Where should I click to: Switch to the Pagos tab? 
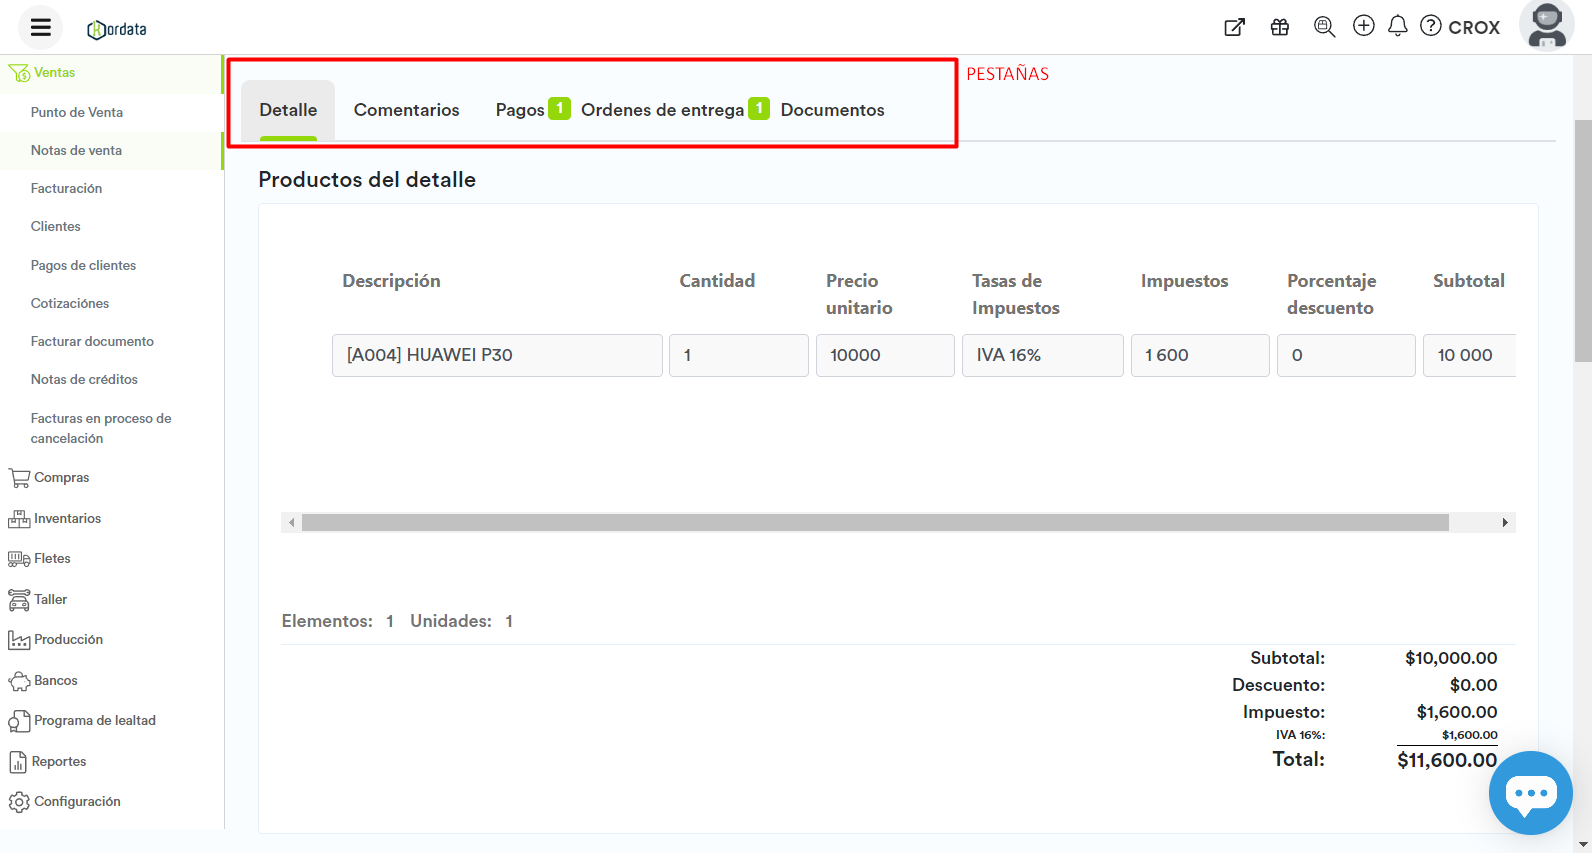(521, 110)
